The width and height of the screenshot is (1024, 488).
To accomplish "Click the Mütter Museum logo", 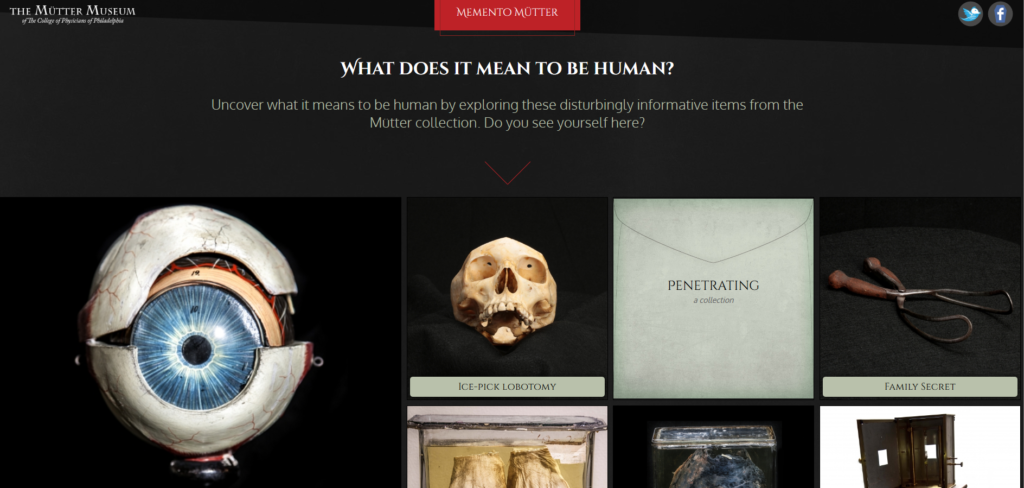I will [72, 14].
